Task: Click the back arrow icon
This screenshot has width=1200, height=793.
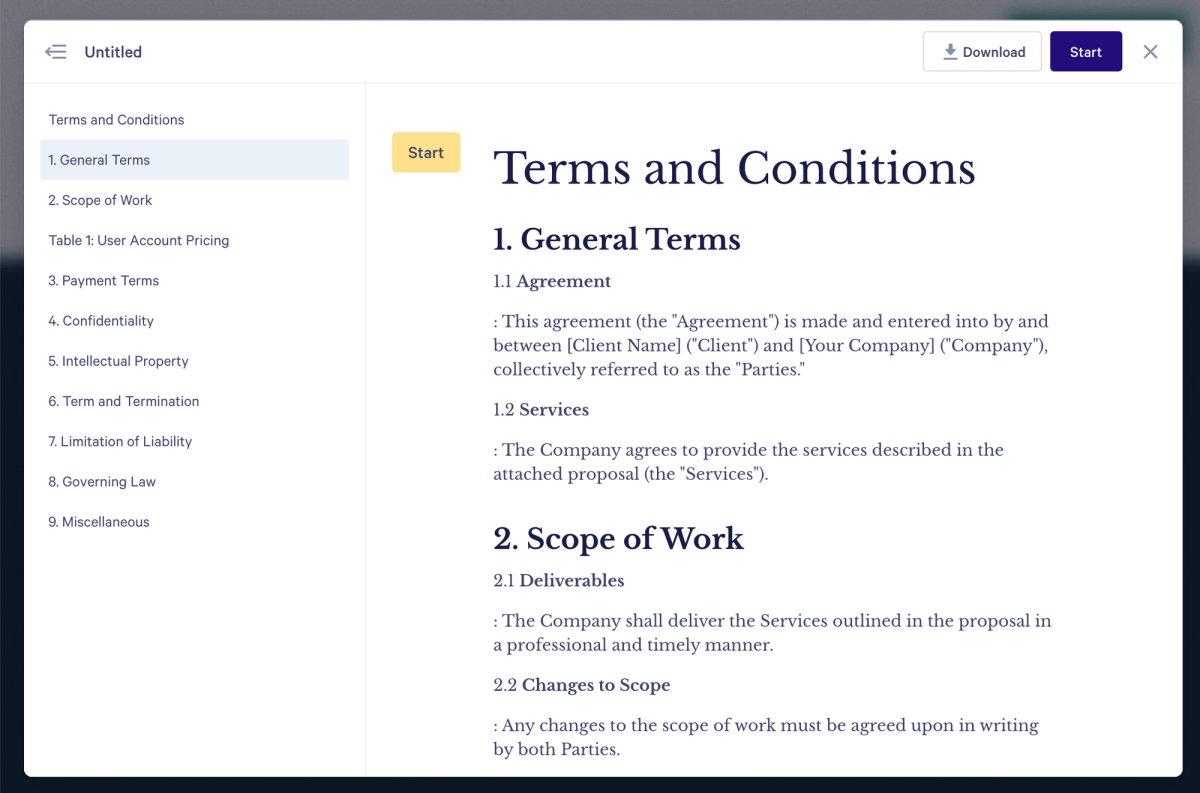Action: tap(56, 51)
